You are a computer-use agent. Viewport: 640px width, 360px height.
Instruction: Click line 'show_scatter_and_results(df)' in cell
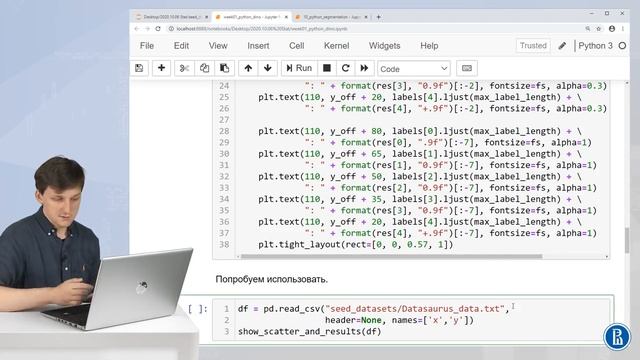(309, 332)
